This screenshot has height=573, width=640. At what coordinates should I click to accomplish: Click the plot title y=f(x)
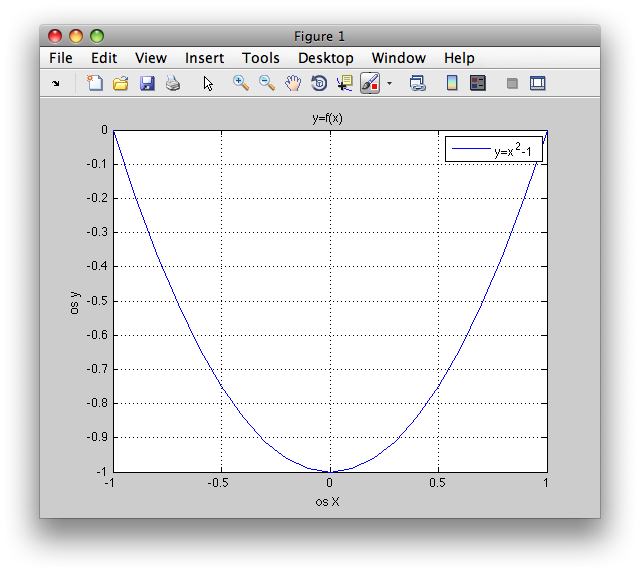(x=327, y=118)
